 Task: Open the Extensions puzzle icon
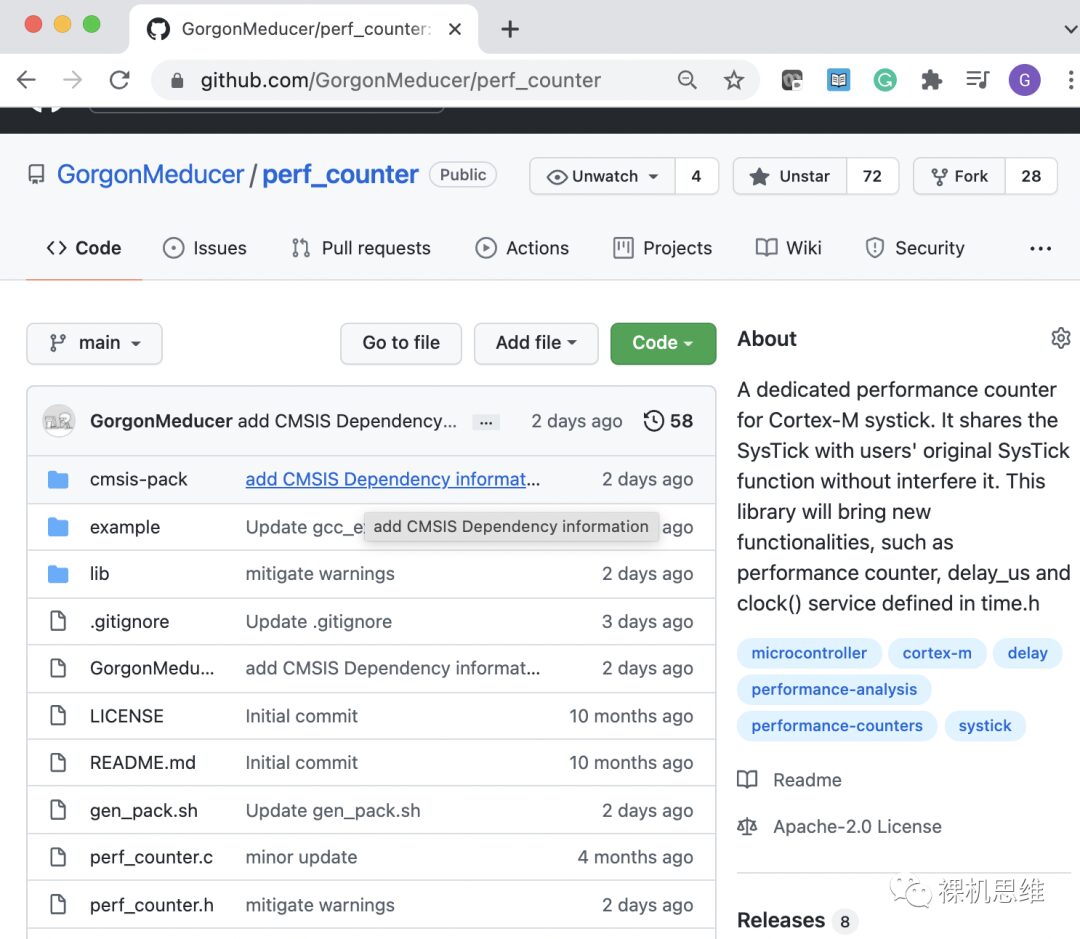[931, 80]
